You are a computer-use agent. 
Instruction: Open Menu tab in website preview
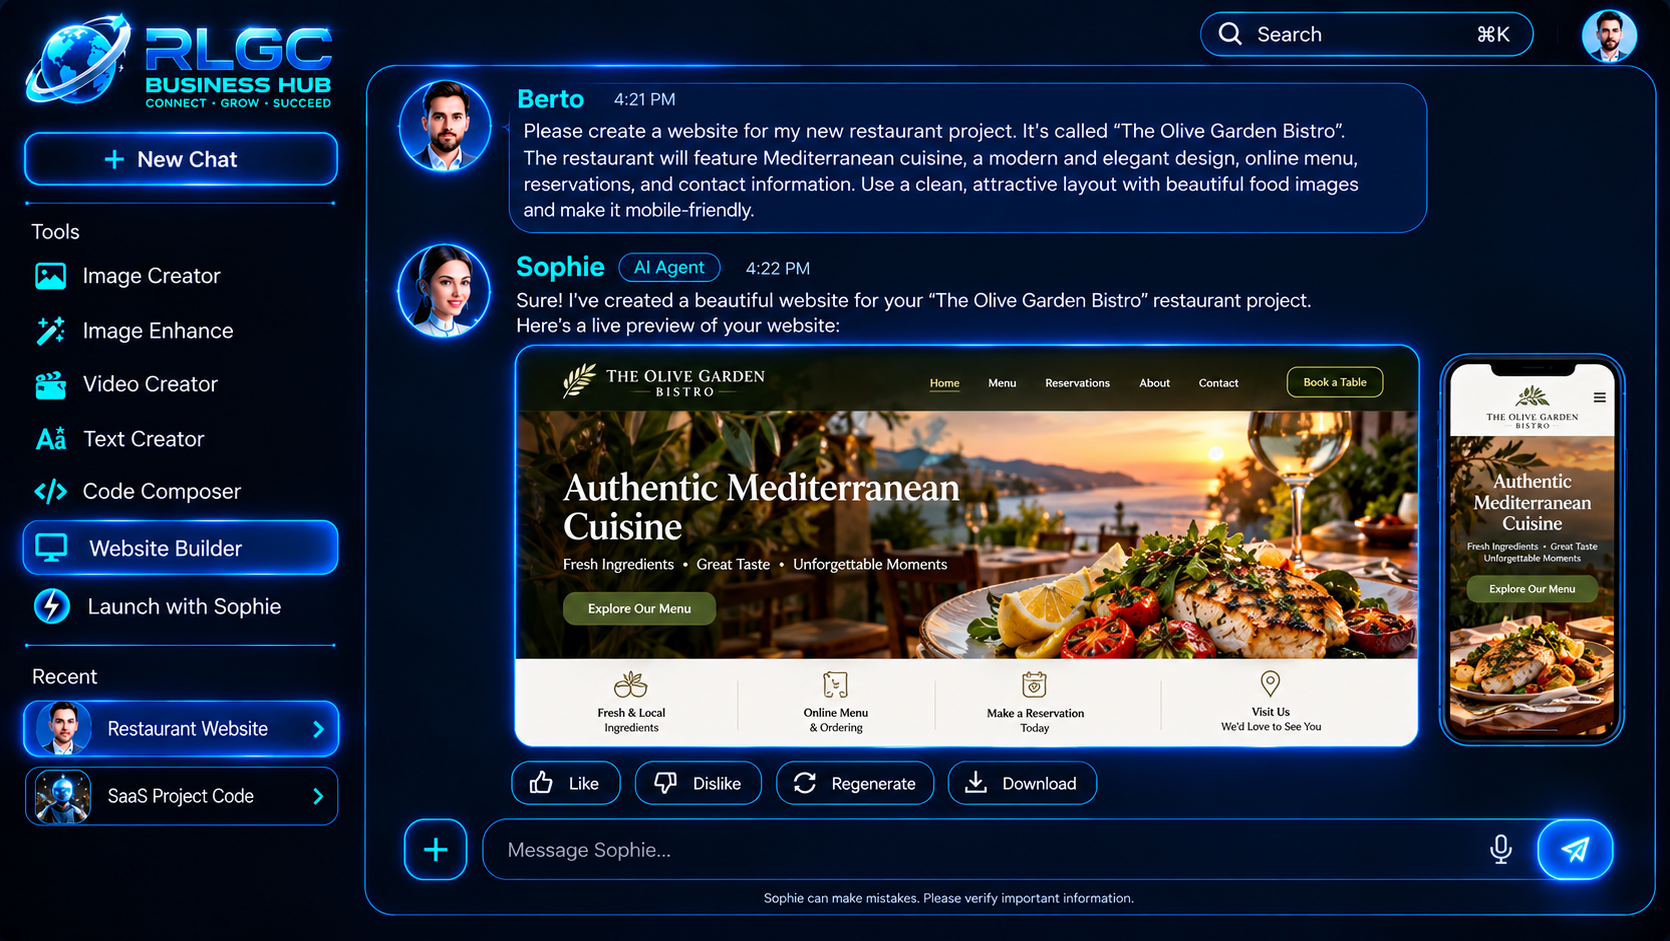point(1002,383)
